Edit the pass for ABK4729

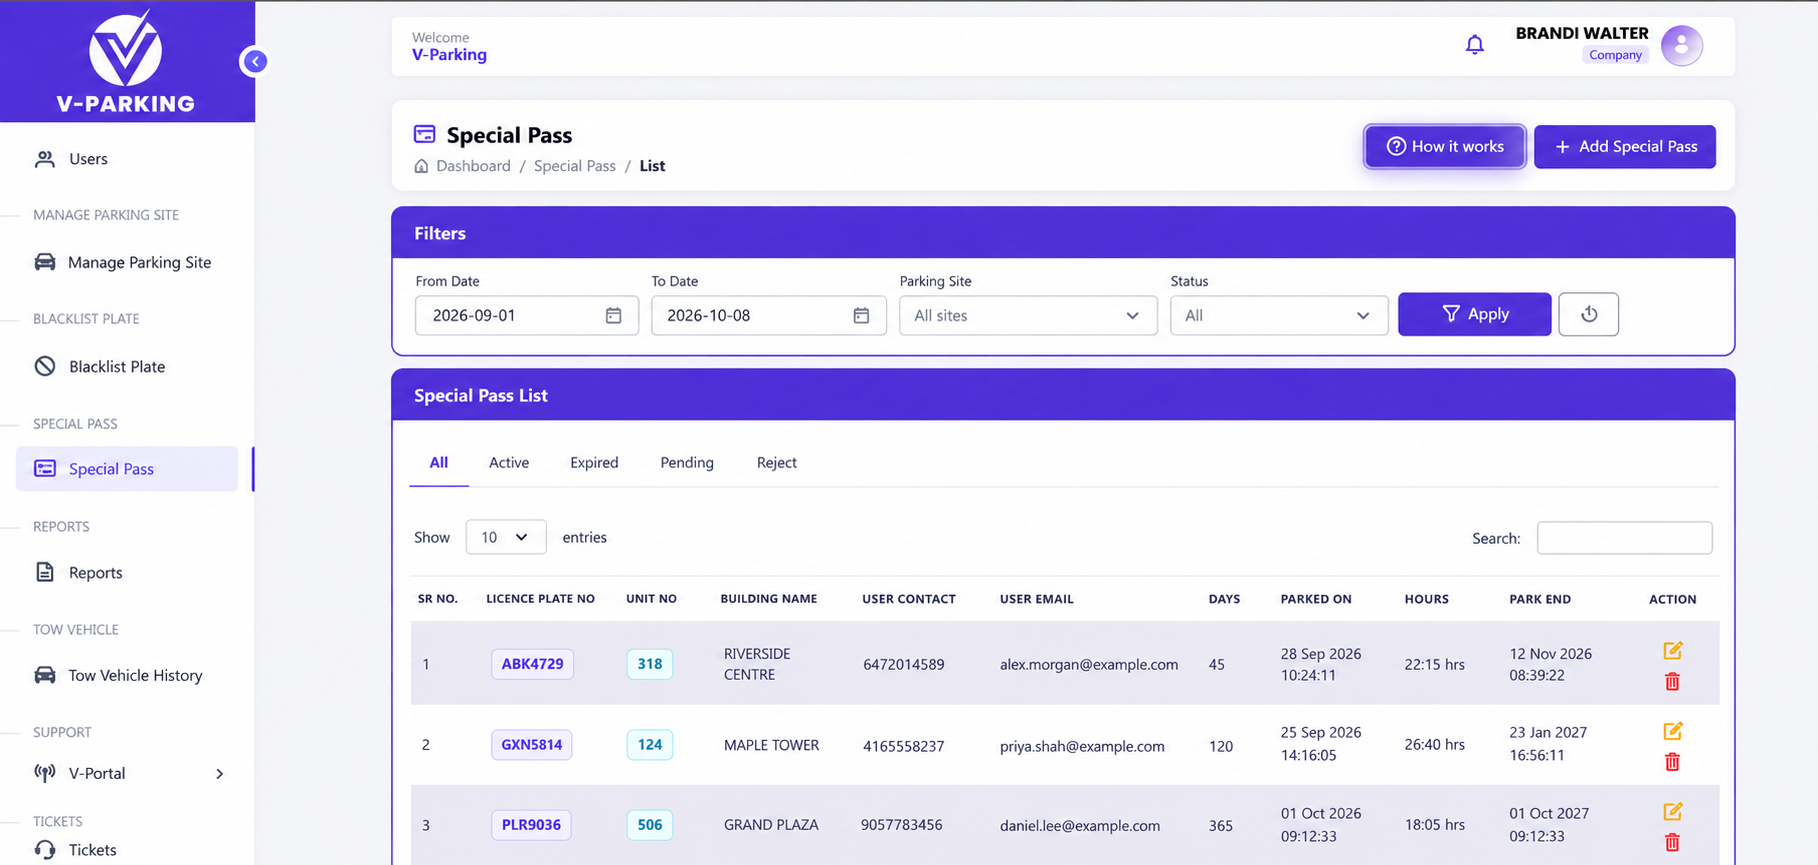click(1672, 651)
